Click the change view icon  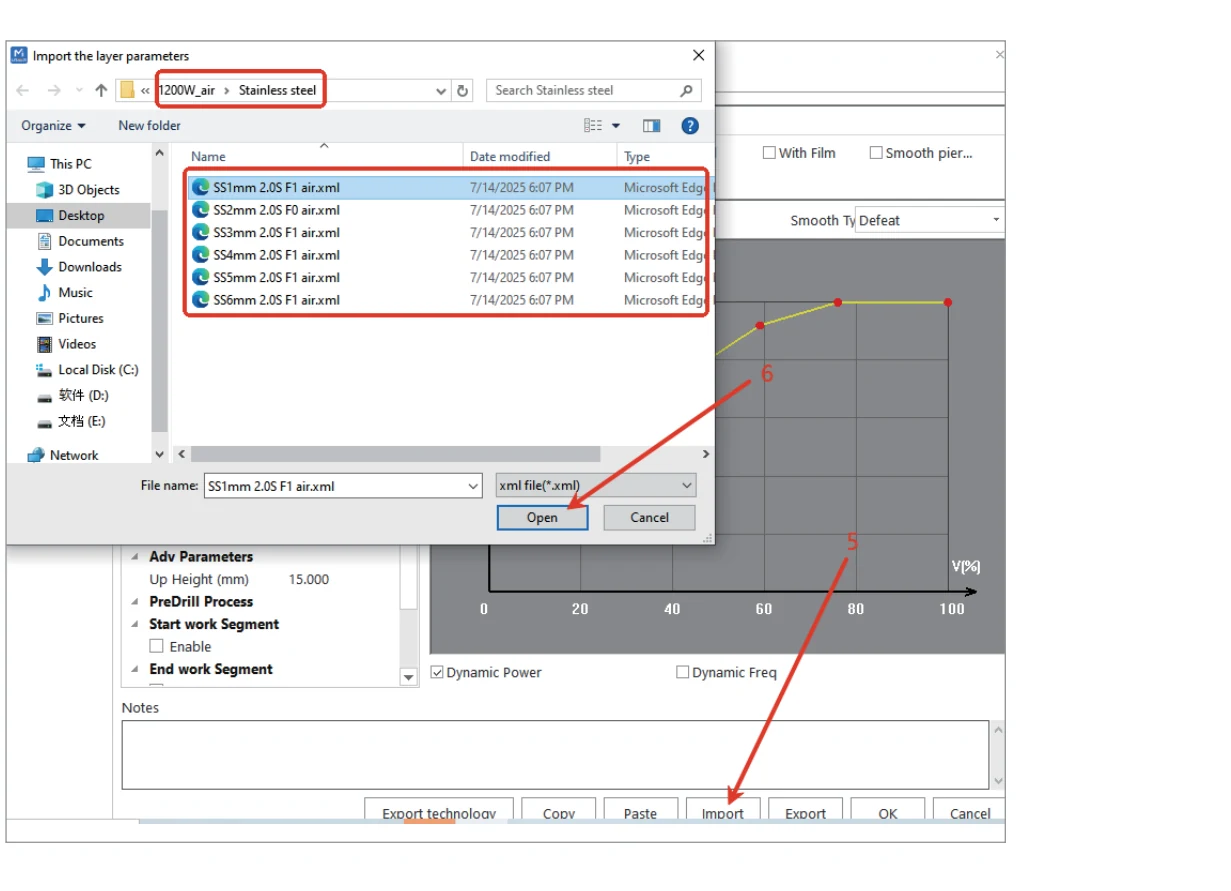[x=594, y=125]
